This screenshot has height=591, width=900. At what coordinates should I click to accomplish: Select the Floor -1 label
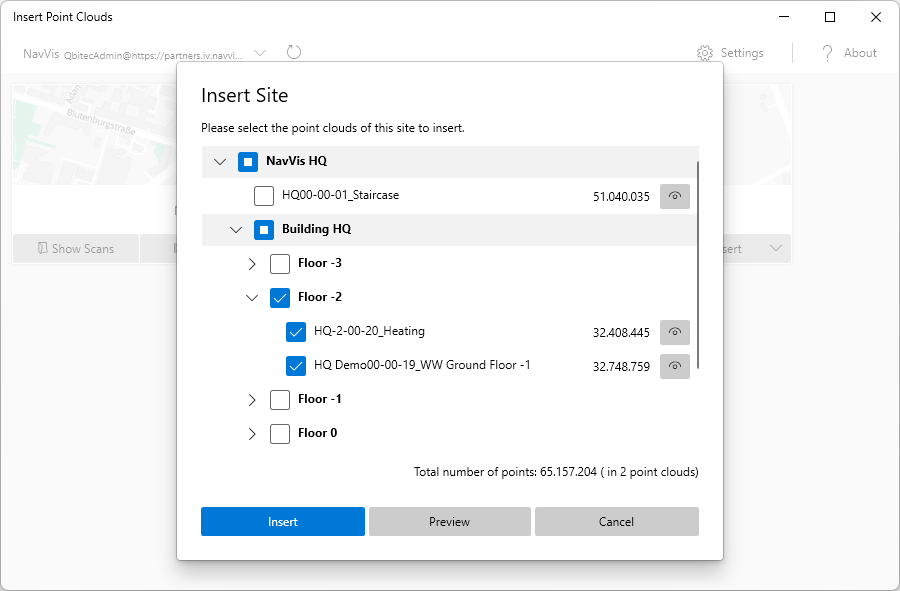point(320,399)
